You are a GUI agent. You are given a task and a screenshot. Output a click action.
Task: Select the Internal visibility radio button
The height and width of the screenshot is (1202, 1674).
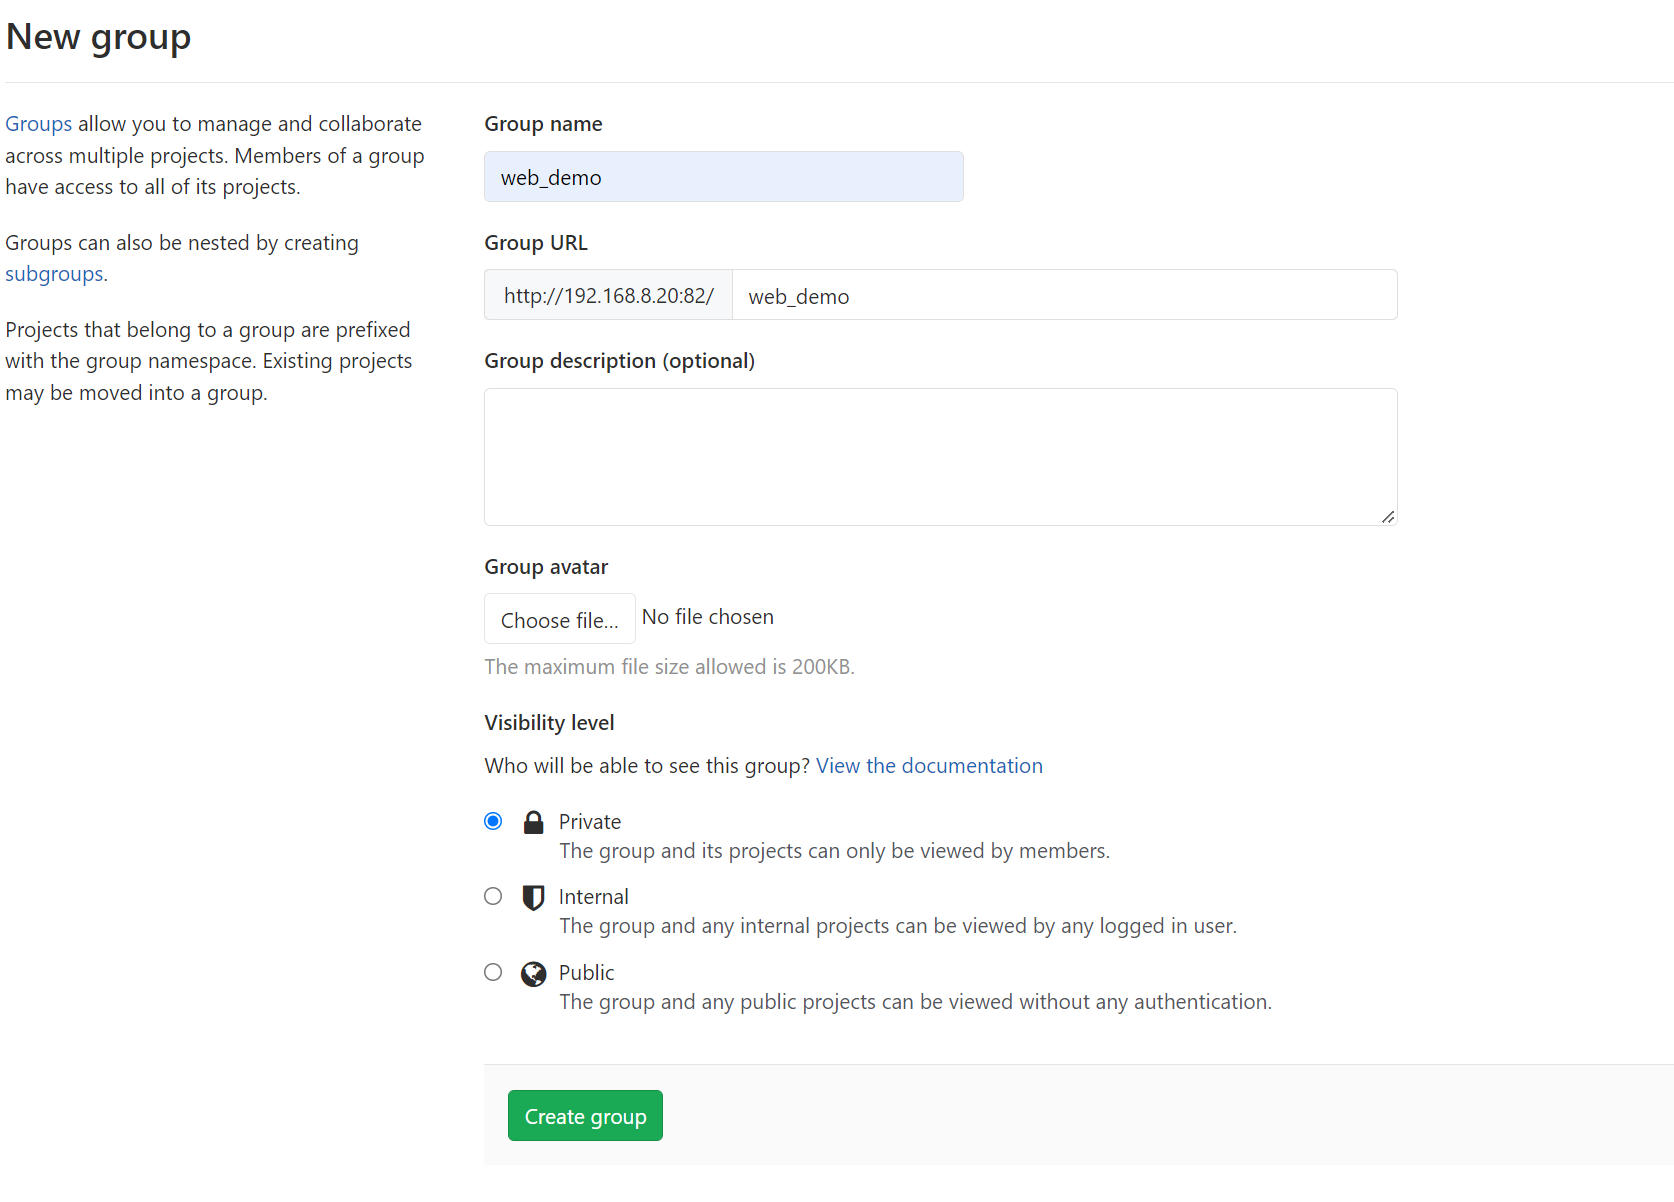(493, 896)
